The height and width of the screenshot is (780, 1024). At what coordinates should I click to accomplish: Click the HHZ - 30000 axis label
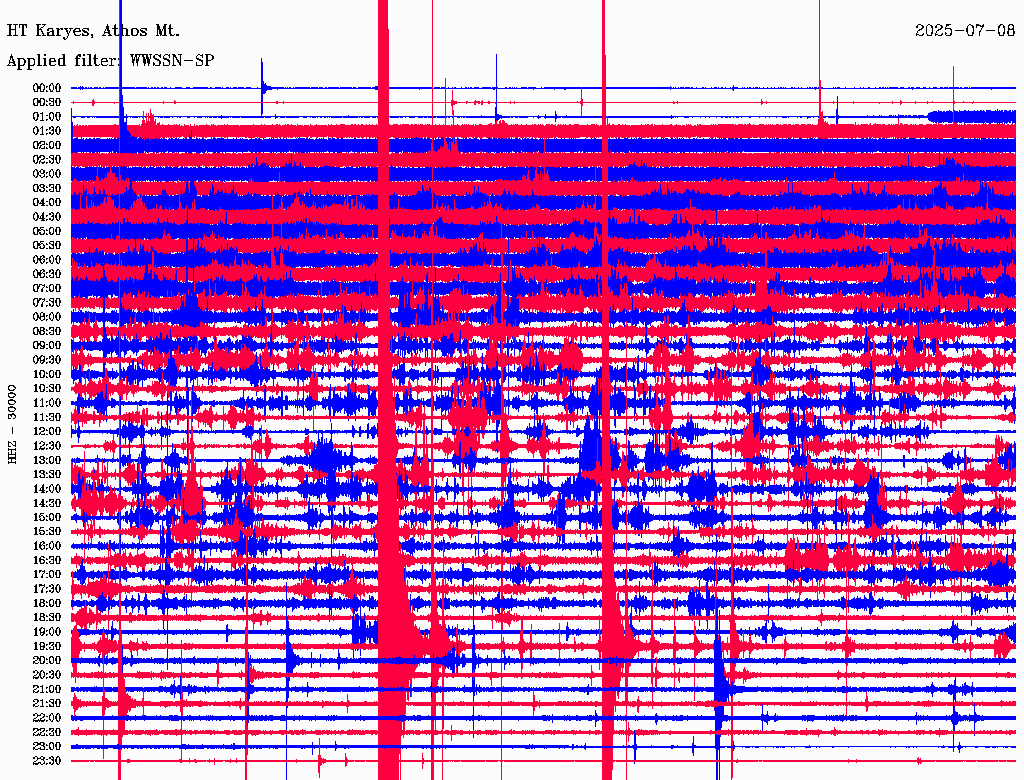tap(12, 424)
